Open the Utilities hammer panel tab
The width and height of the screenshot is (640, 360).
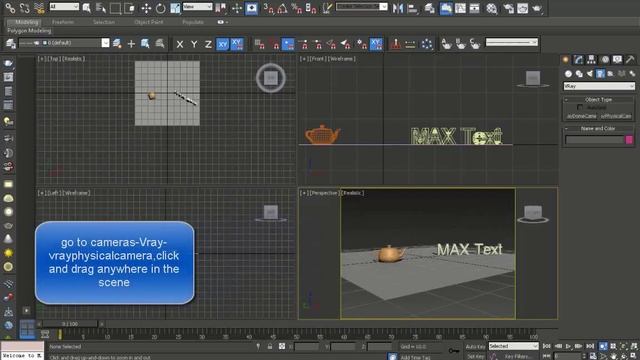pos(630,60)
